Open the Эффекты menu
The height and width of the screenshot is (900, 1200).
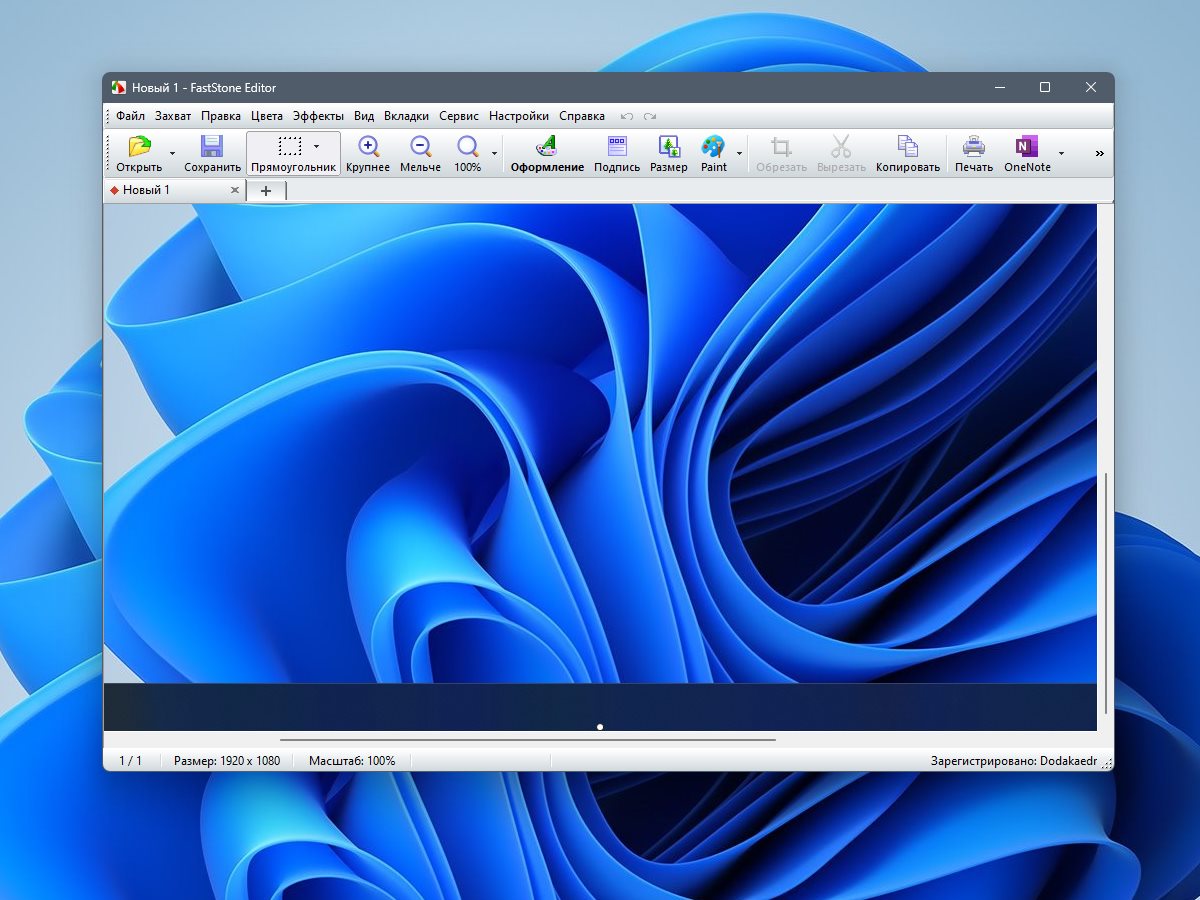(318, 116)
